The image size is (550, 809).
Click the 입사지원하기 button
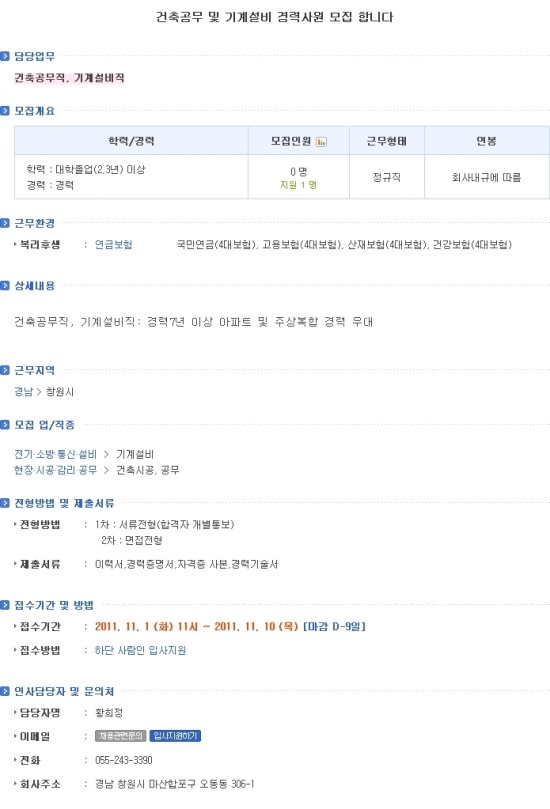pos(175,736)
